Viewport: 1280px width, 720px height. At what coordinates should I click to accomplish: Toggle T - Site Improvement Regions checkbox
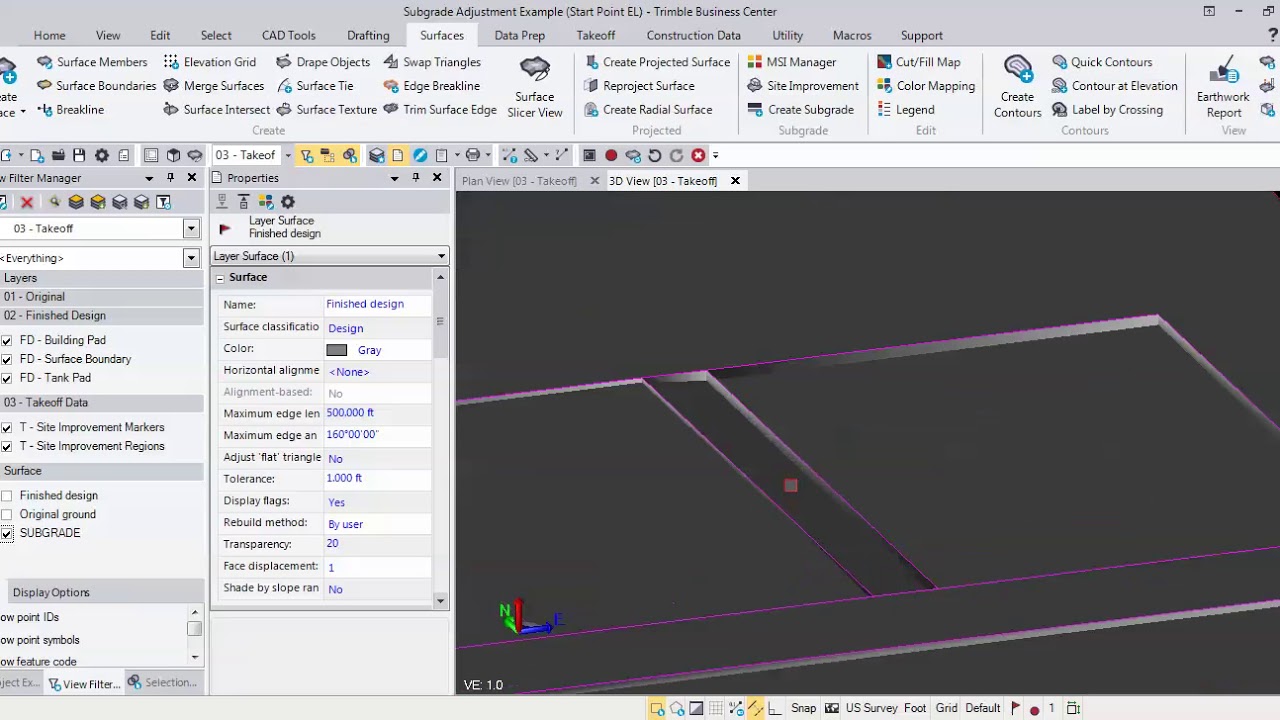tap(7, 447)
